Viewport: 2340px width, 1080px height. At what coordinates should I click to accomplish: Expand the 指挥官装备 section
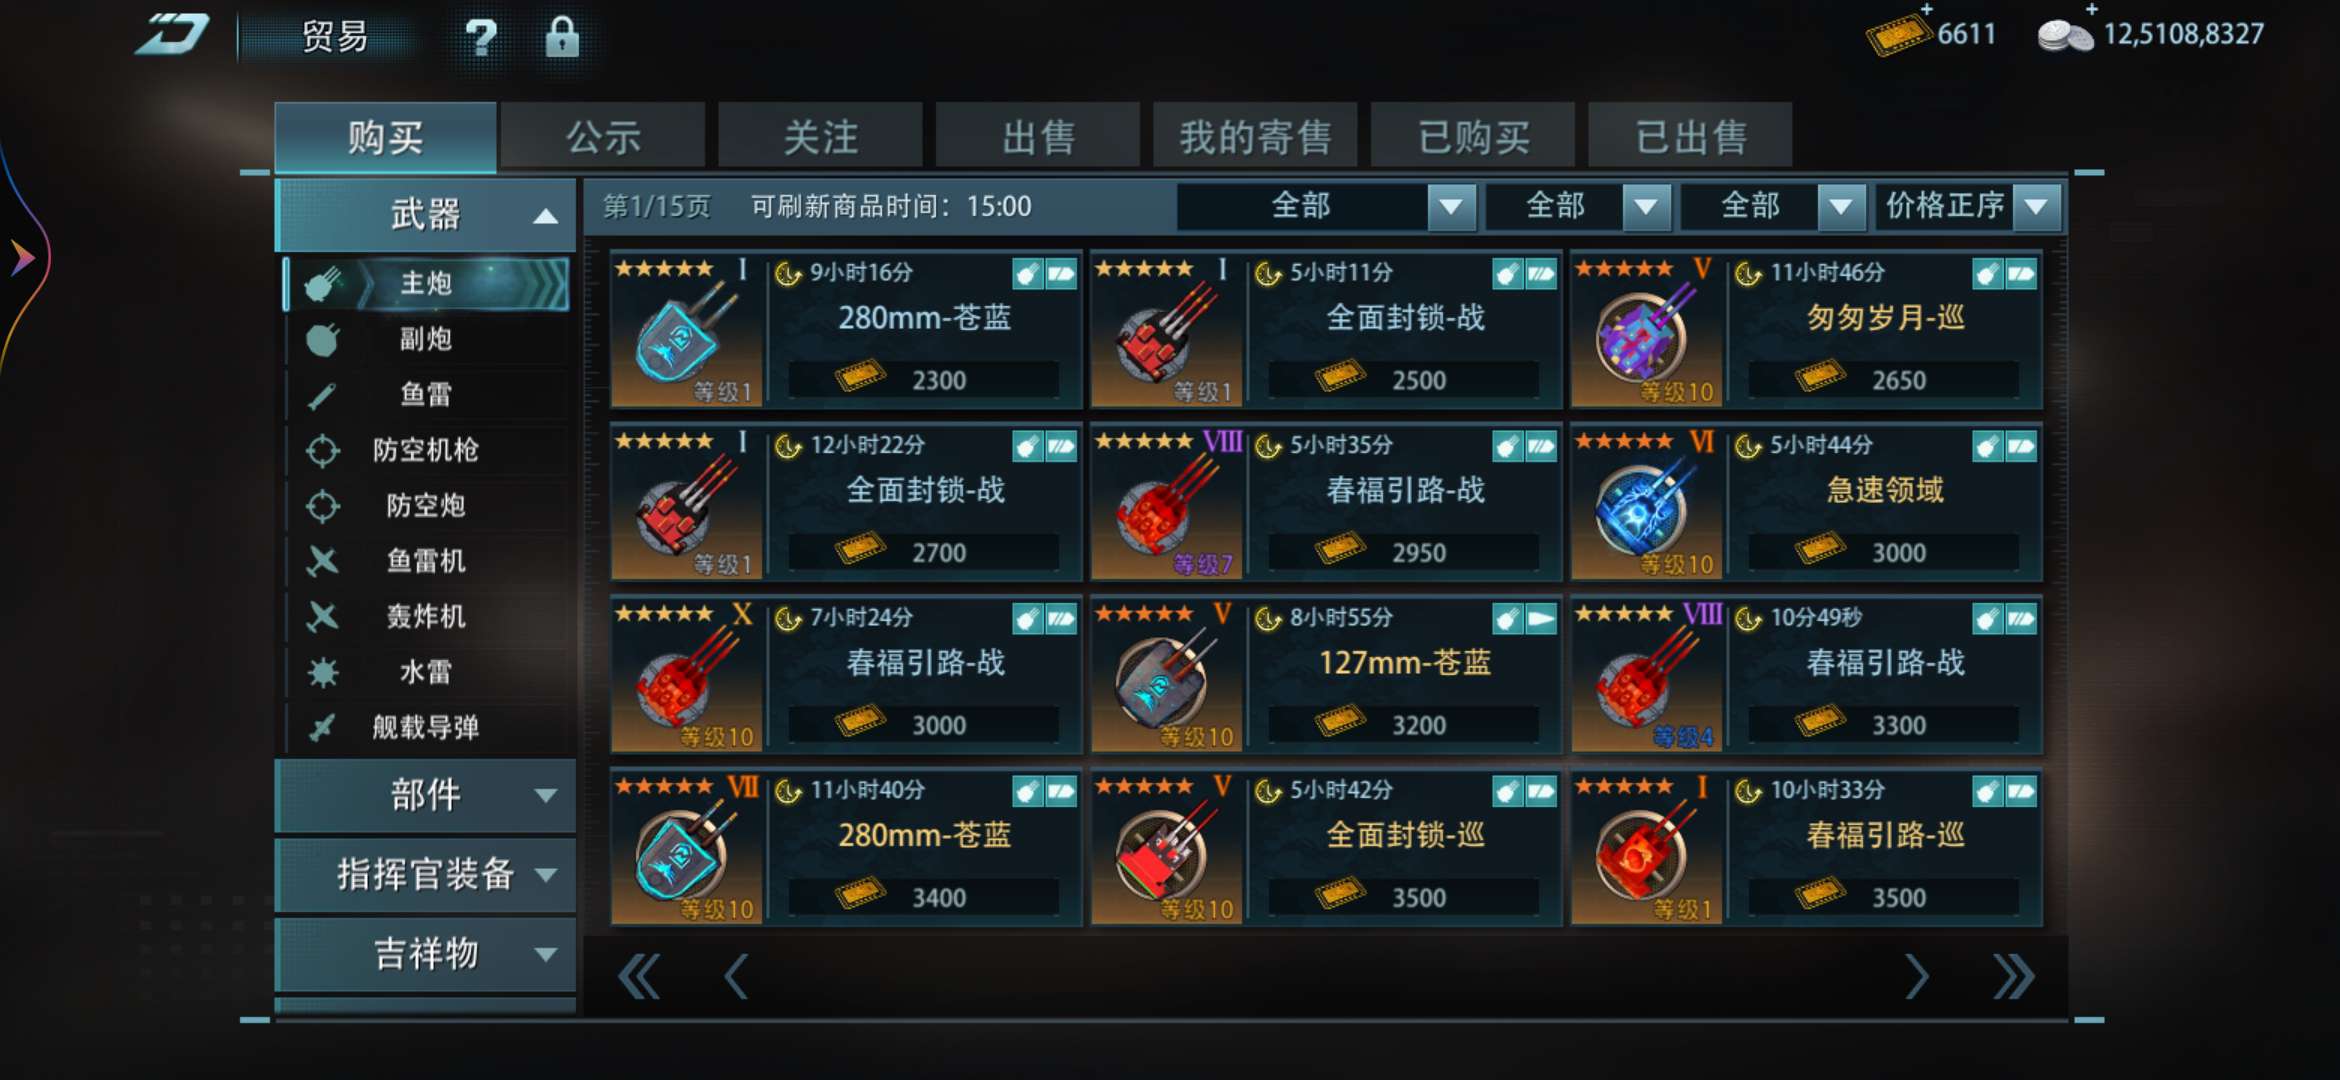[x=426, y=874]
